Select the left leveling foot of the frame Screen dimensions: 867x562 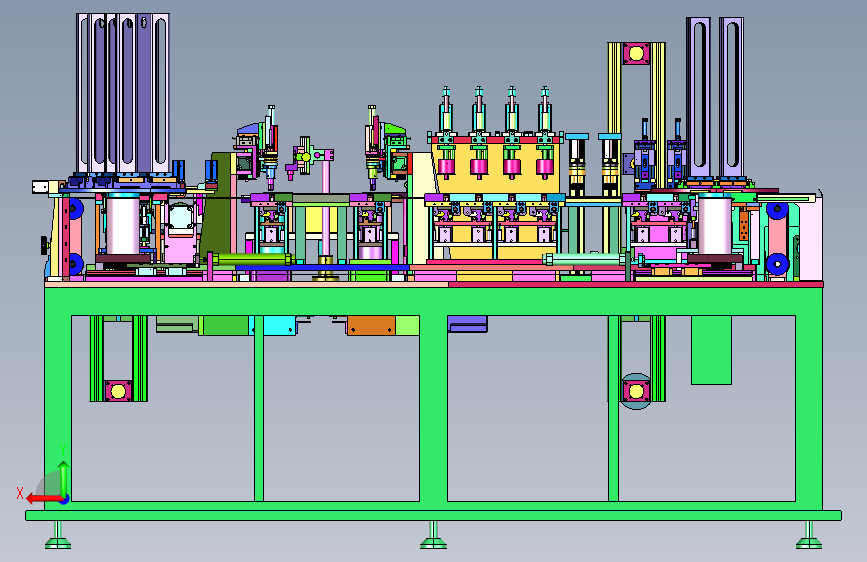[x=58, y=535]
